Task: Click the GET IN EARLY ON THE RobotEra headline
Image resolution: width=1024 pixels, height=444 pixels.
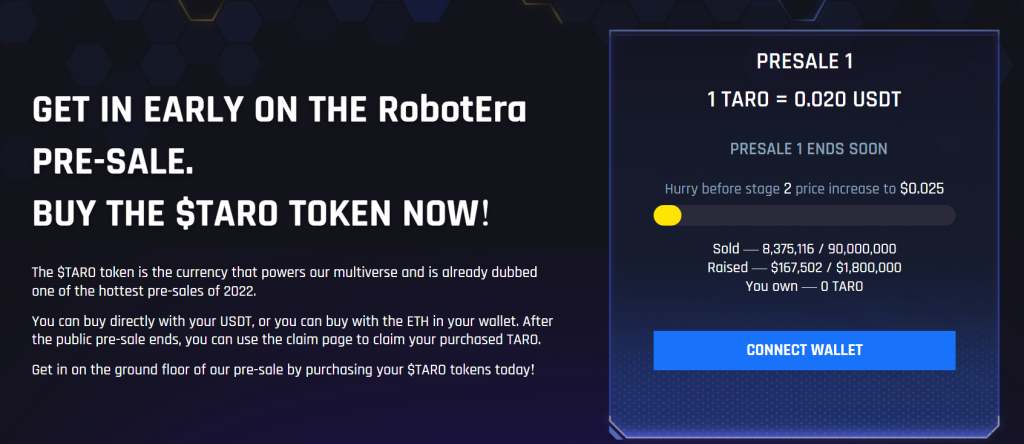Action: [280, 112]
